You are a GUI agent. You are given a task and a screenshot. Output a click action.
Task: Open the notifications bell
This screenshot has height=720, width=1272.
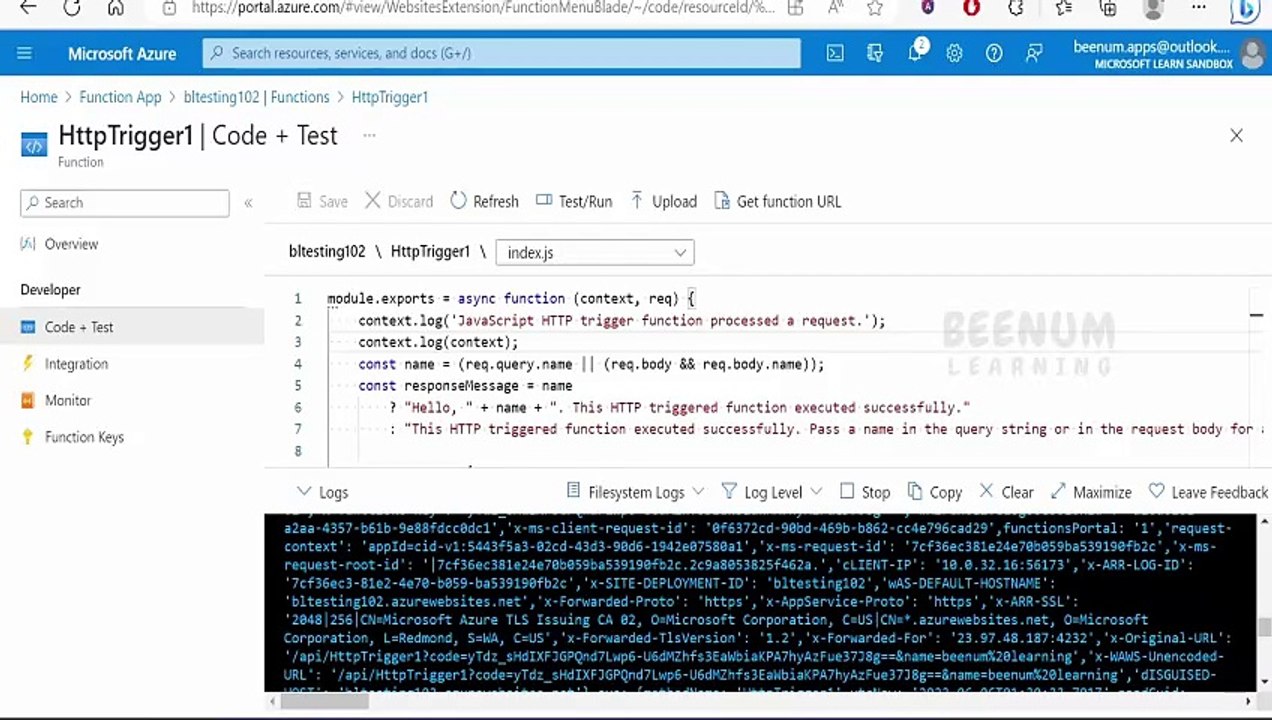pos(915,53)
